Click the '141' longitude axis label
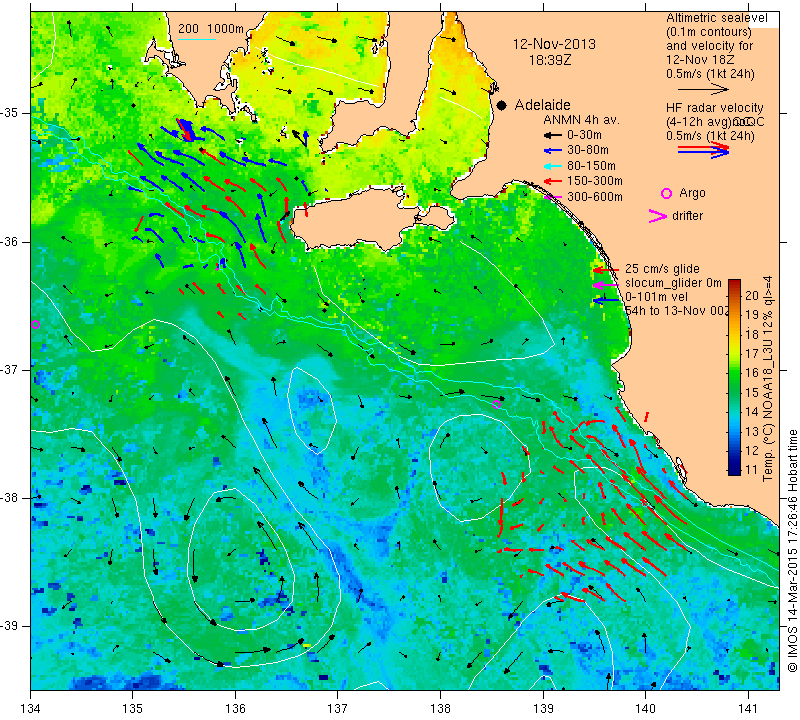The width and height of the screenshot is (800, 720). pyautogui.click(x=748, y=709)
